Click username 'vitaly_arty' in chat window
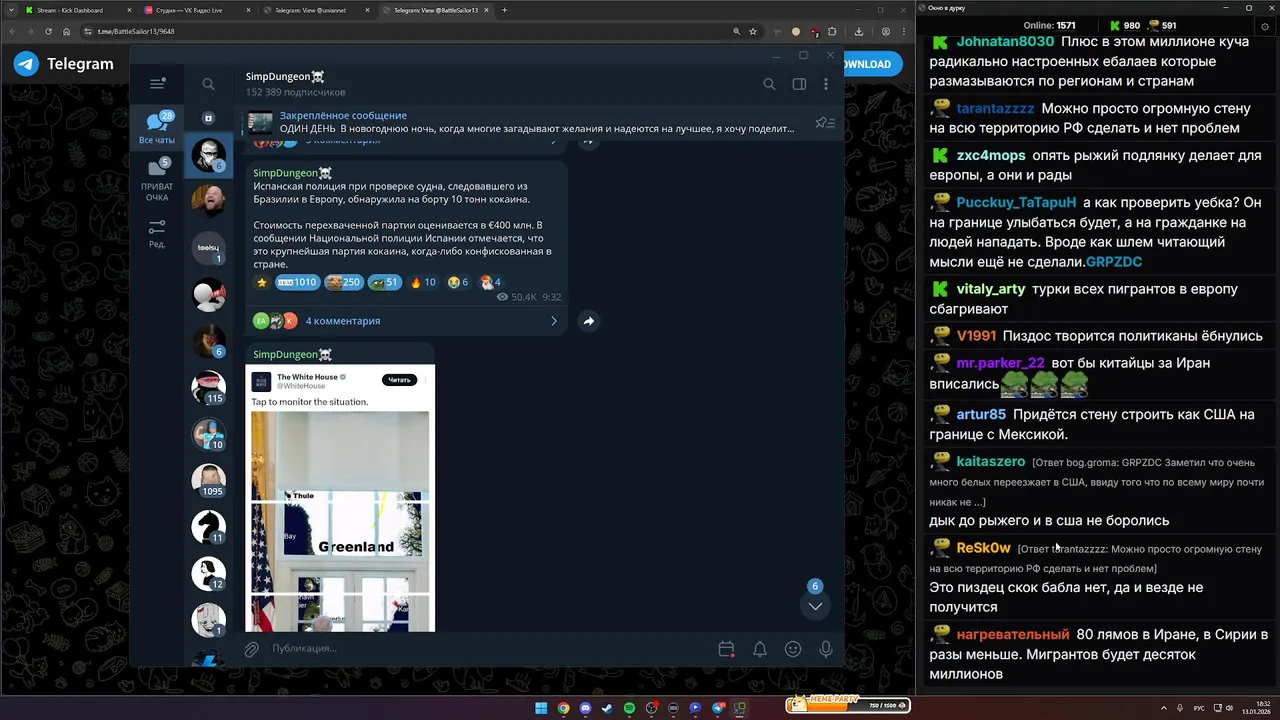The image size is (1280, 720). point(991,289)
